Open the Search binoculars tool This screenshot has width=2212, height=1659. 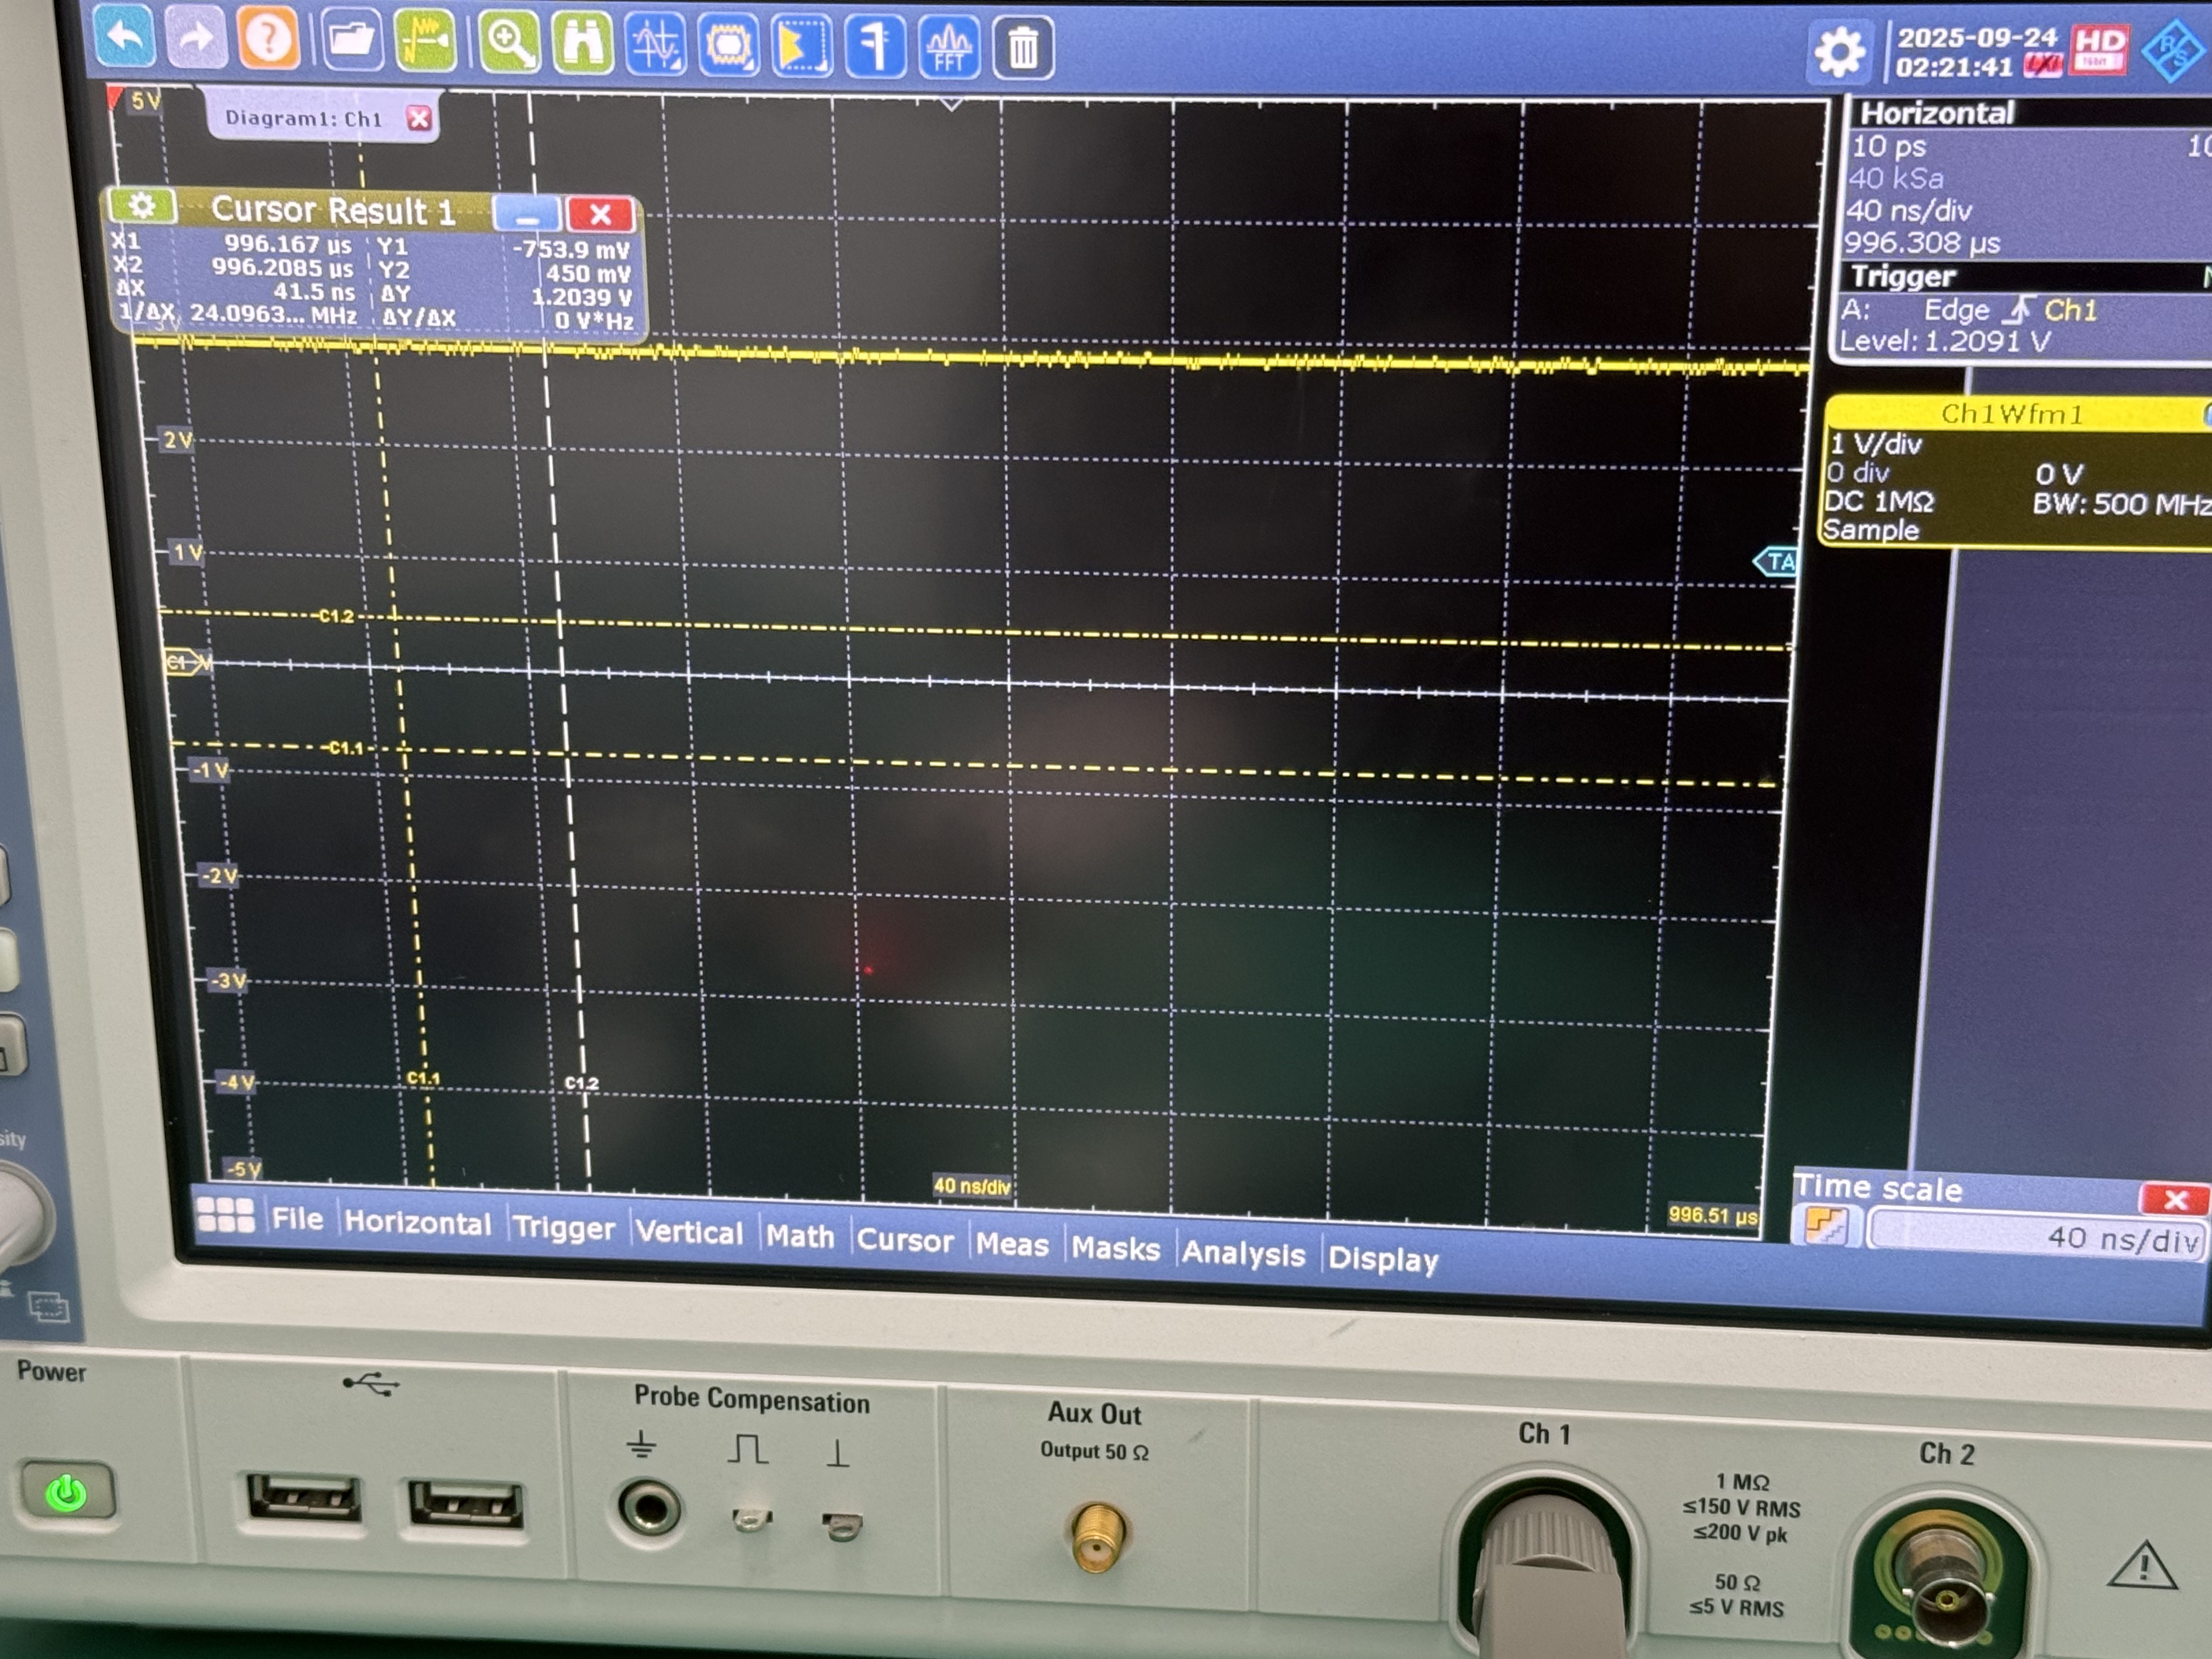(581, 44)
